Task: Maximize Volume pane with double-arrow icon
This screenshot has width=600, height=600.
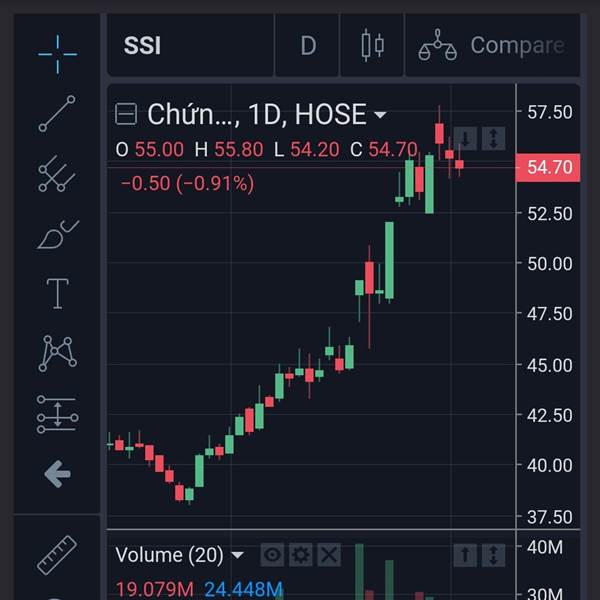Action: [x=493, y=554]
